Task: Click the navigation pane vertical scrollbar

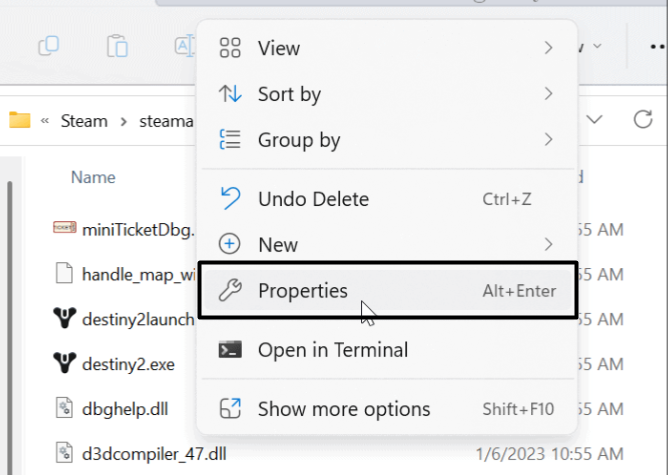Action: 9,300
